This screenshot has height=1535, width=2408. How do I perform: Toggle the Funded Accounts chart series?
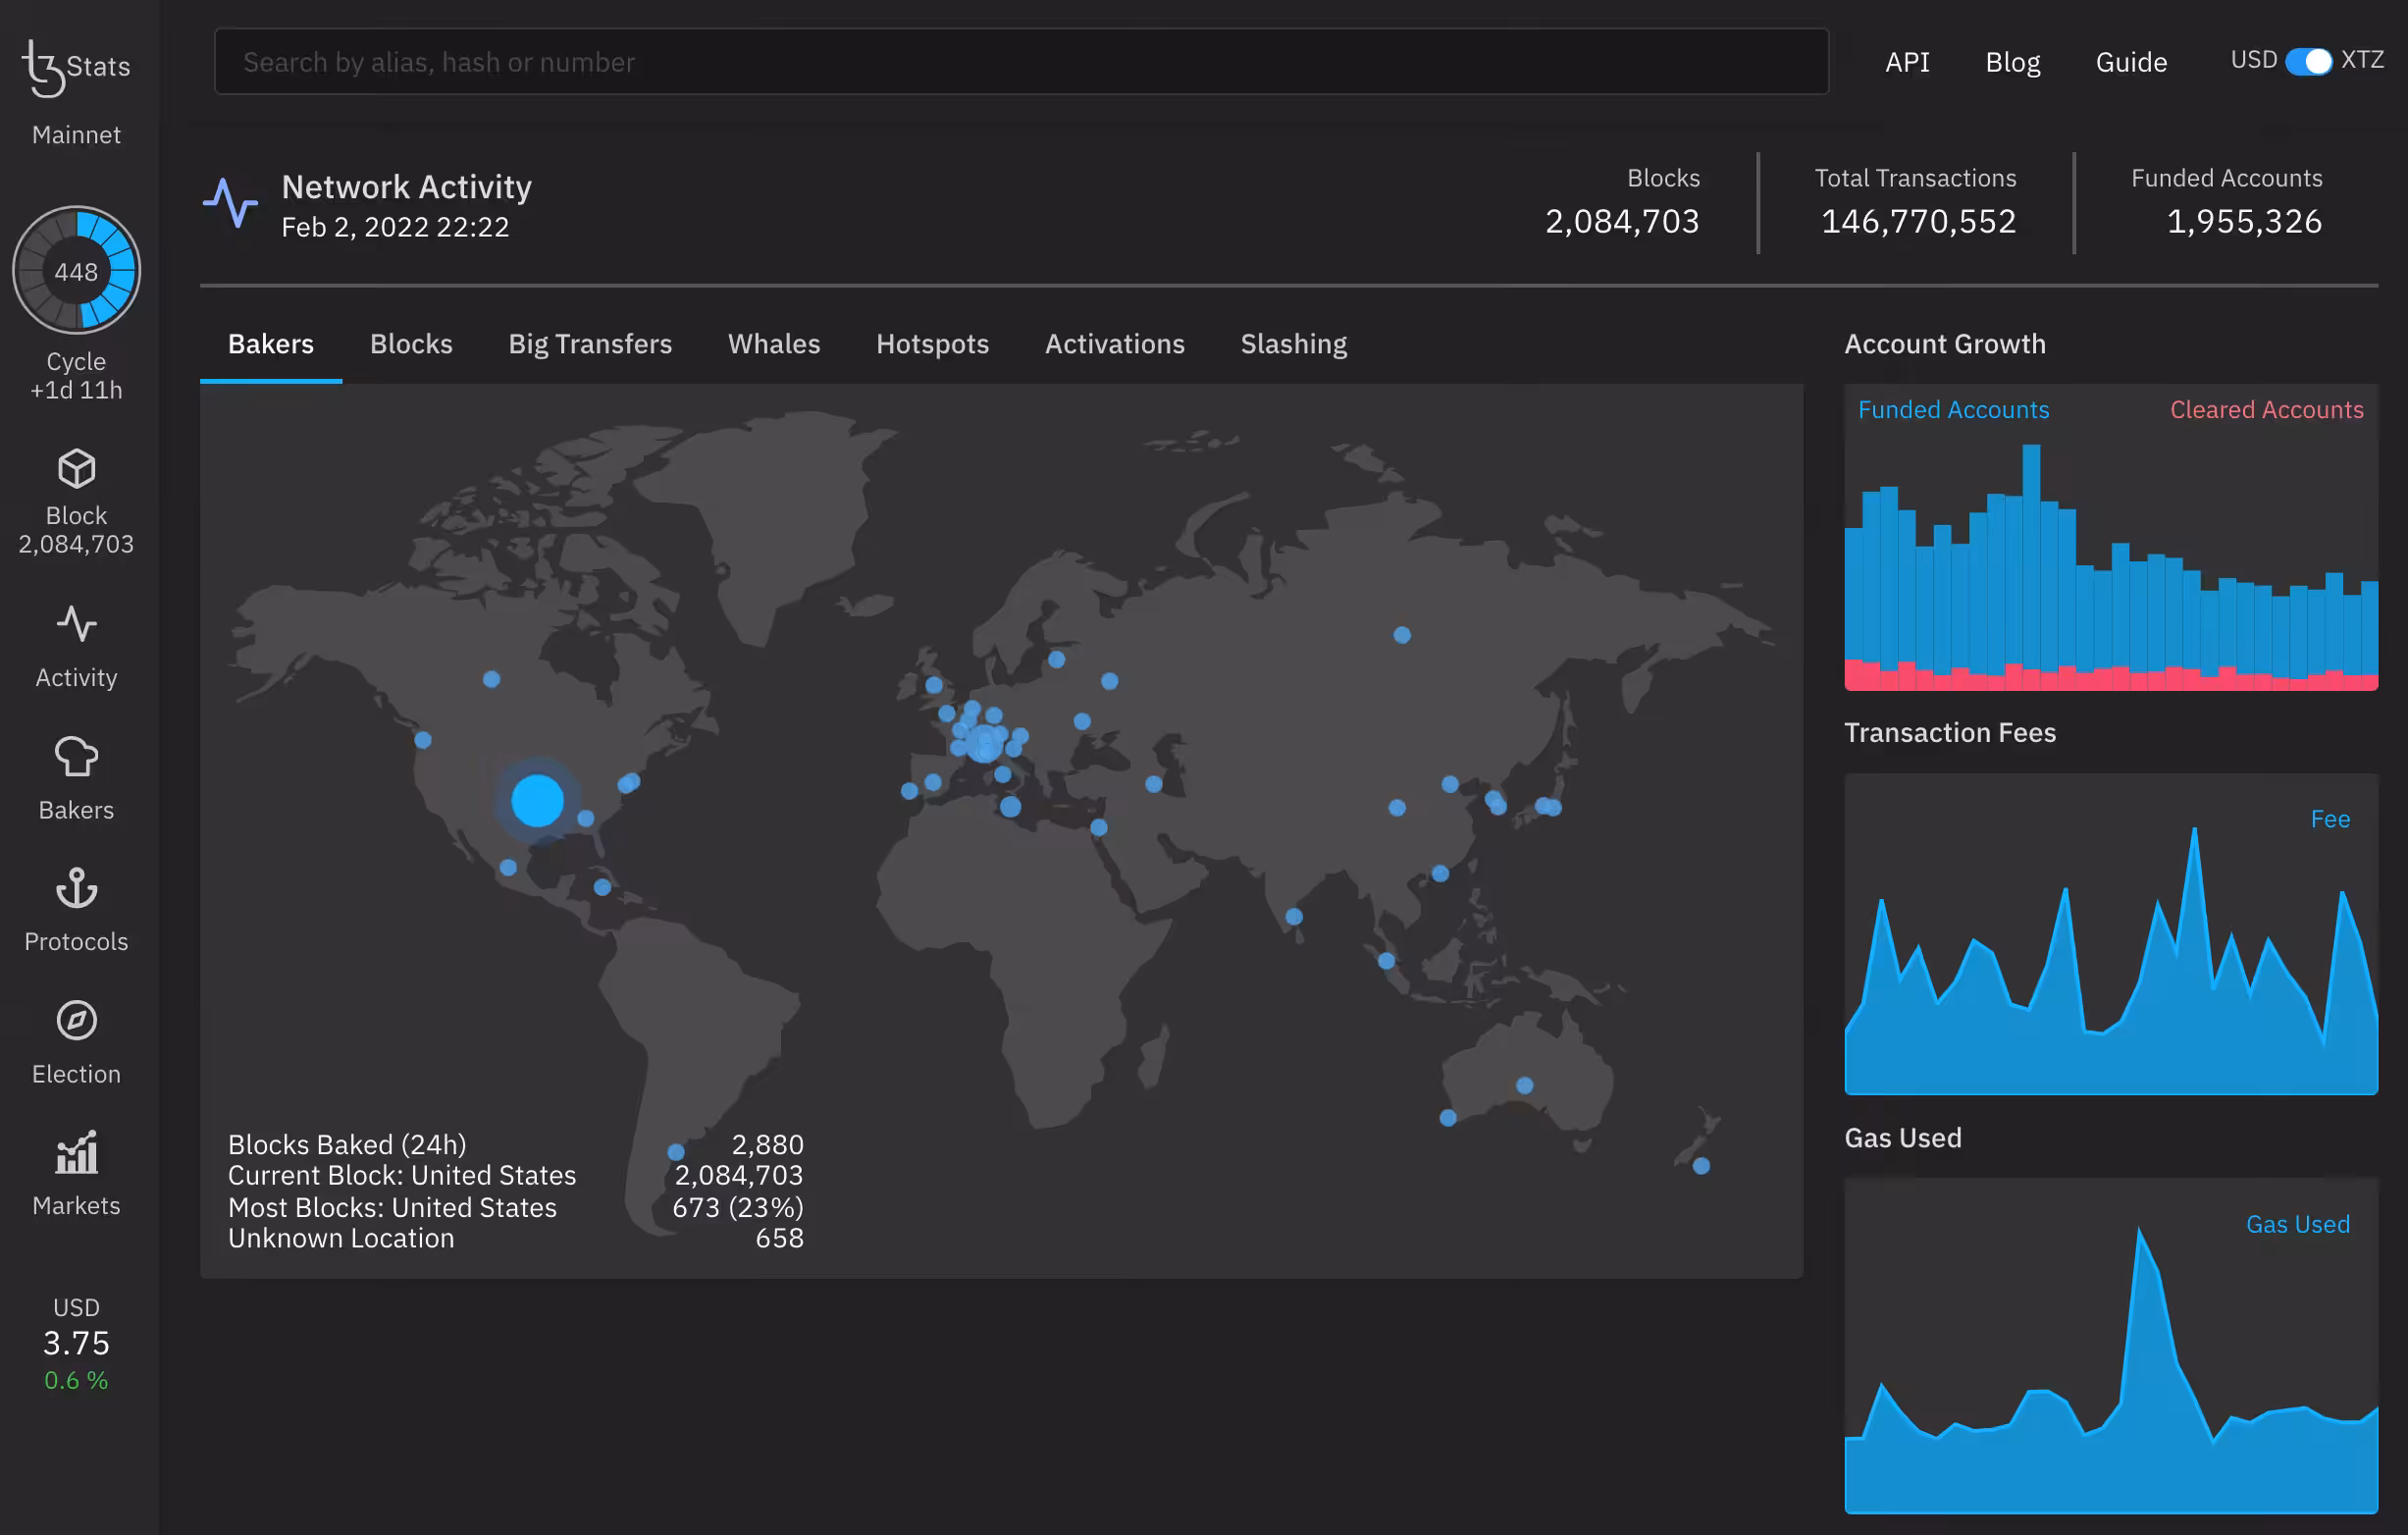coord(1953,410)
